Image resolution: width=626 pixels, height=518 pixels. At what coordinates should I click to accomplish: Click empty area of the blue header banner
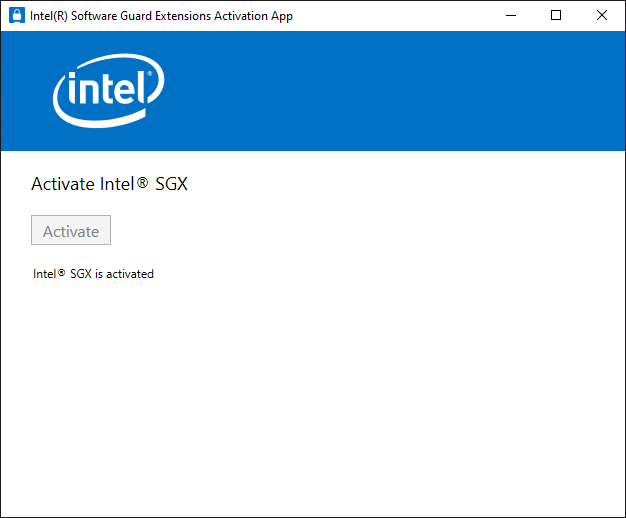(x=400, y=91)
